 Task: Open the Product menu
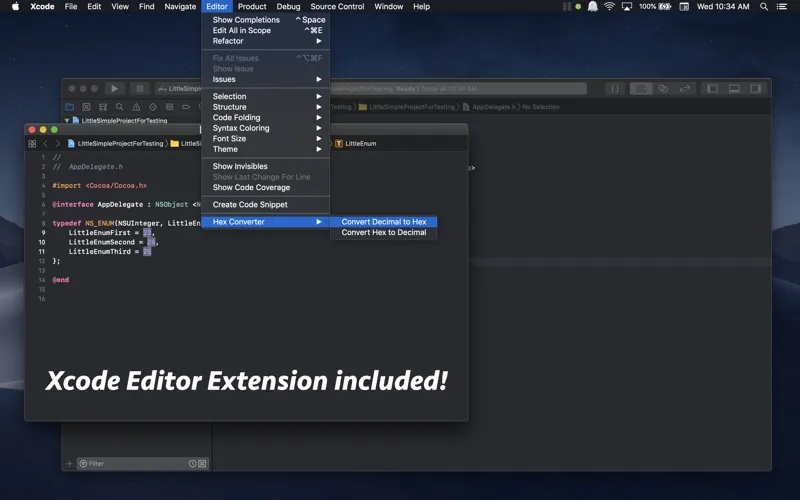coord(252,7)
